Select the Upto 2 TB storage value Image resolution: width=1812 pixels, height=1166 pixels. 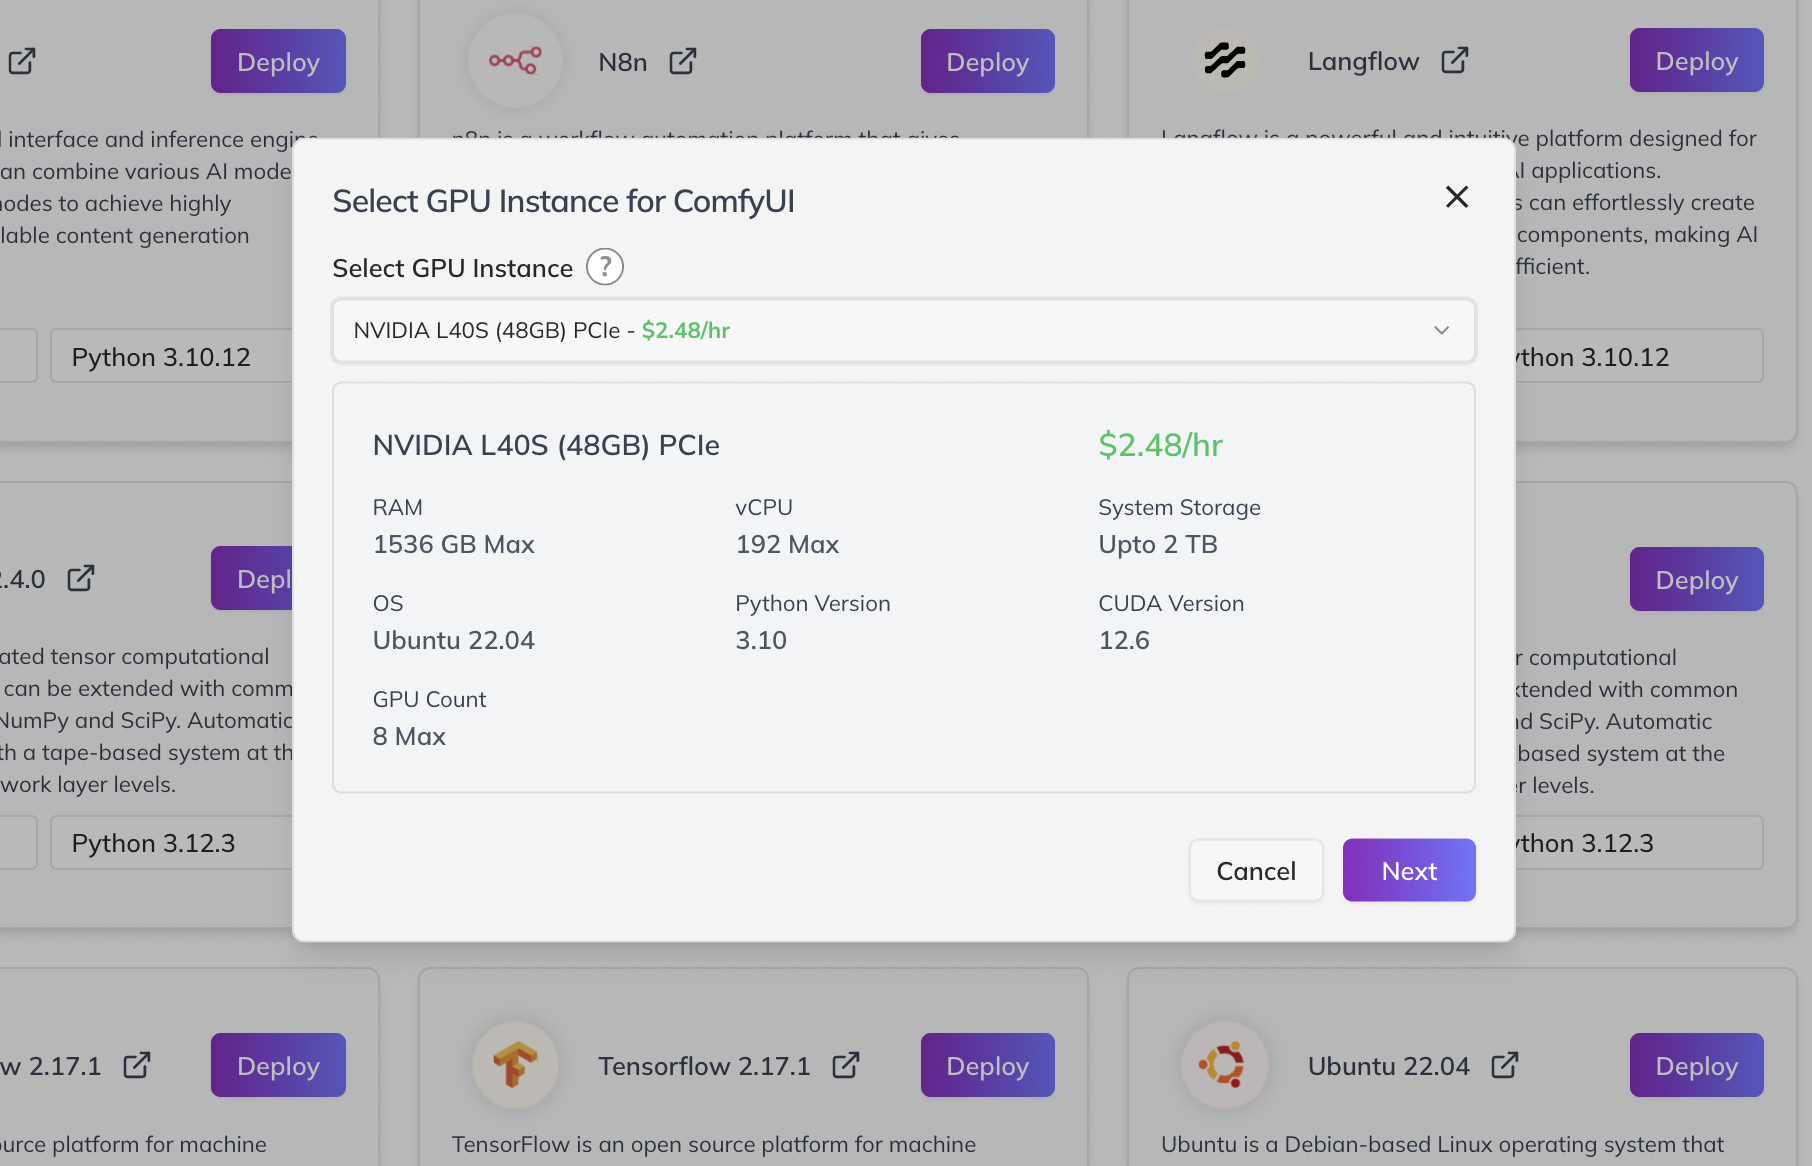click(x=1158, y=544)
